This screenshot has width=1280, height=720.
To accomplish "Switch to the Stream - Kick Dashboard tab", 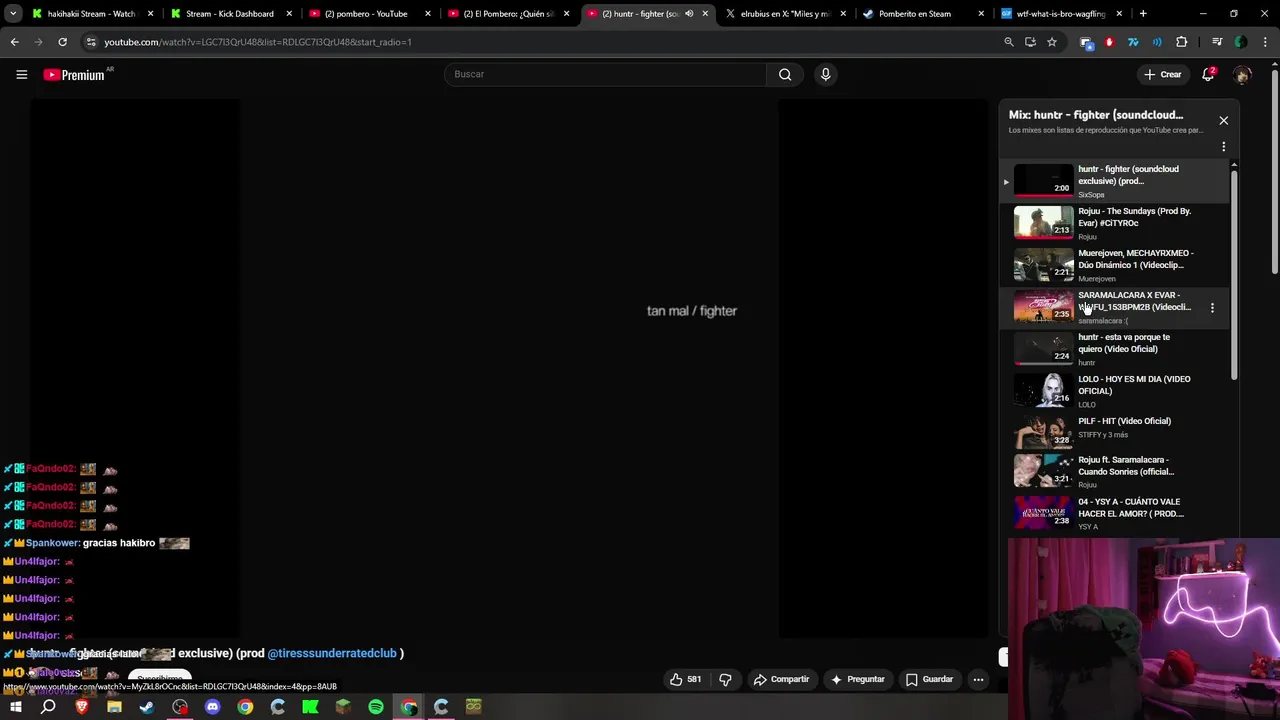I will [229, 14].
